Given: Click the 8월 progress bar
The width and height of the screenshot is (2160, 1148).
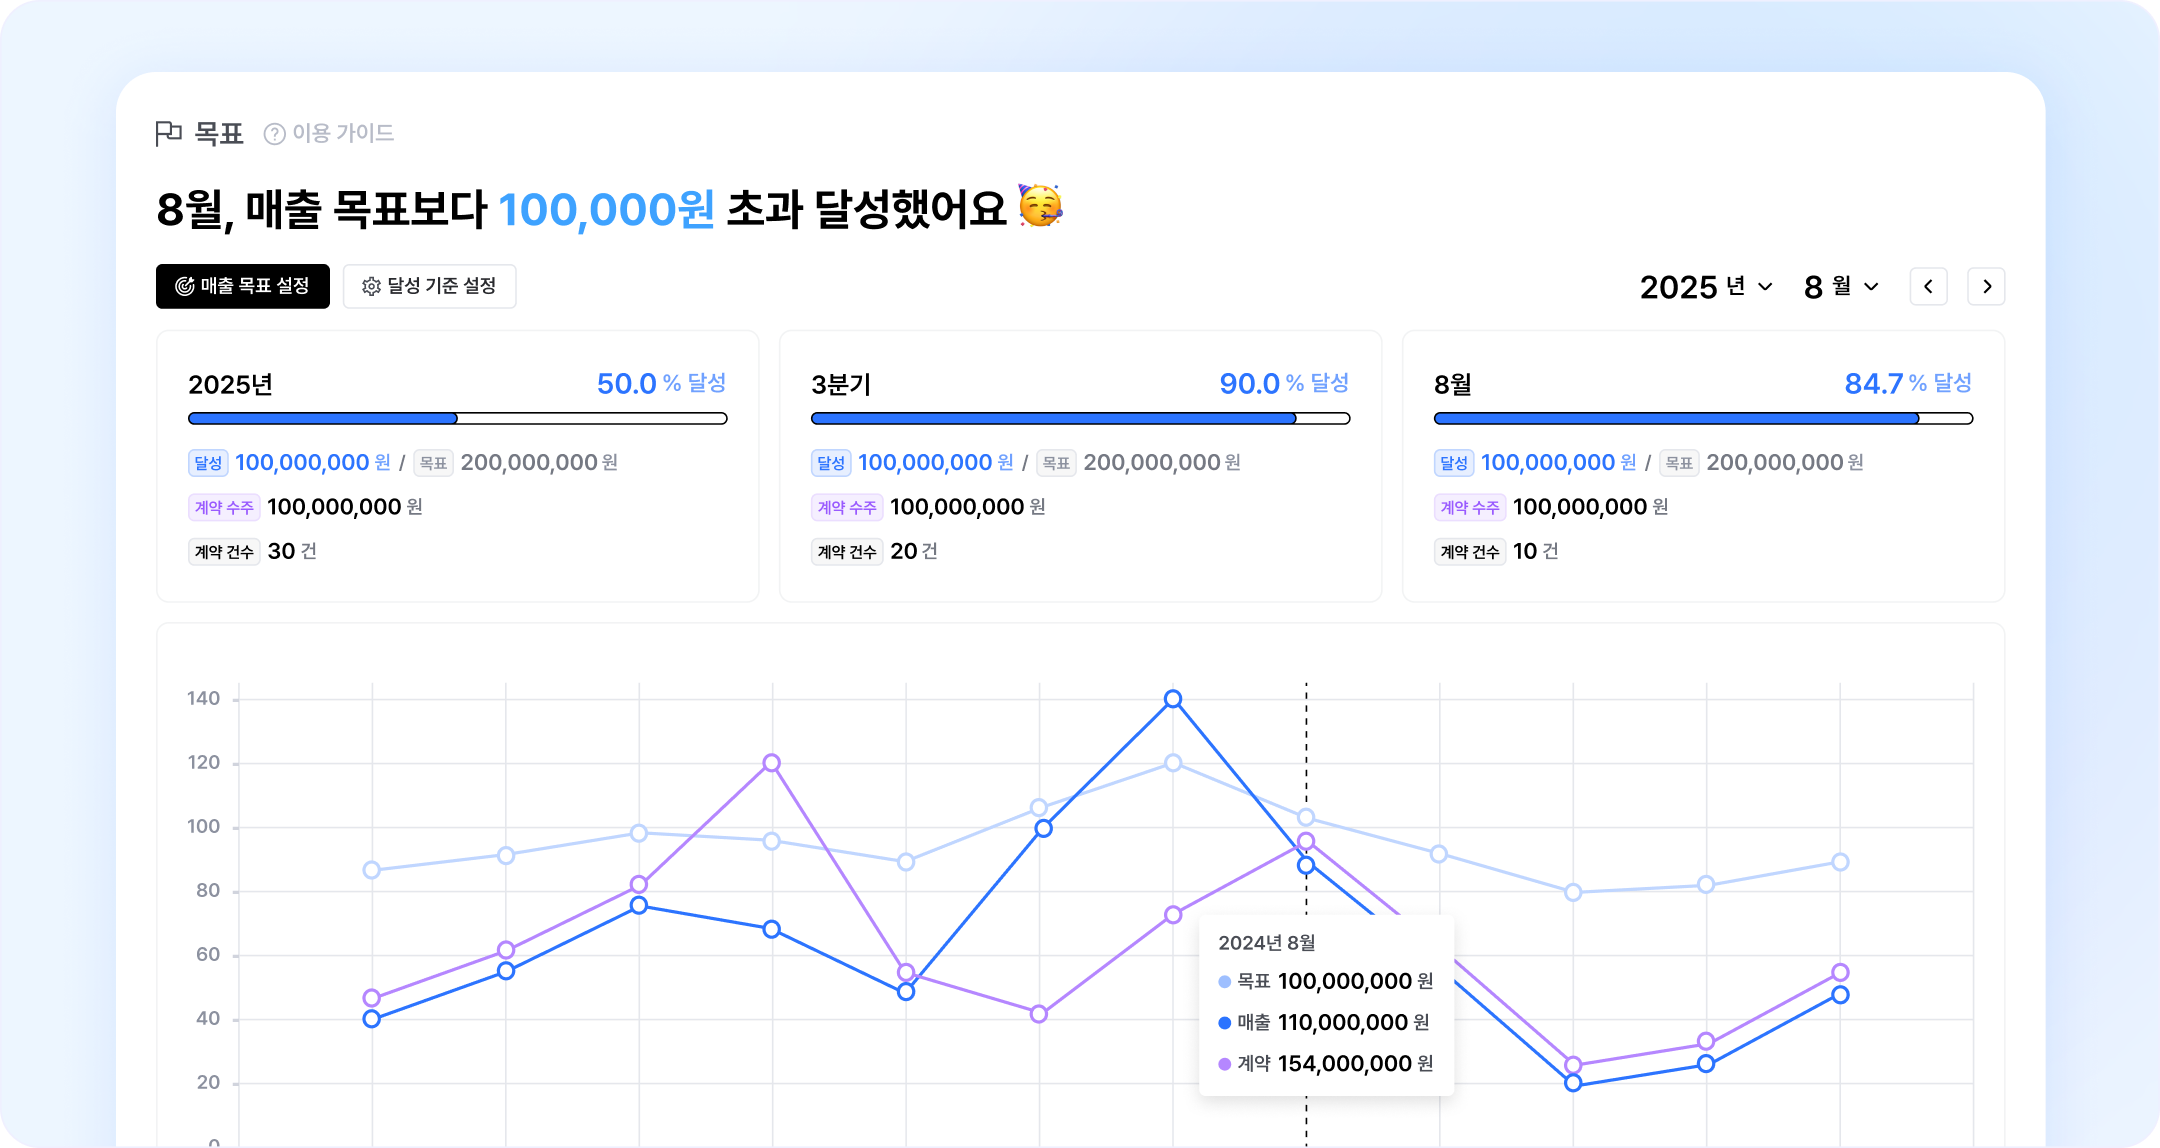Looking at the screenshot, I should coord(1703,419).
